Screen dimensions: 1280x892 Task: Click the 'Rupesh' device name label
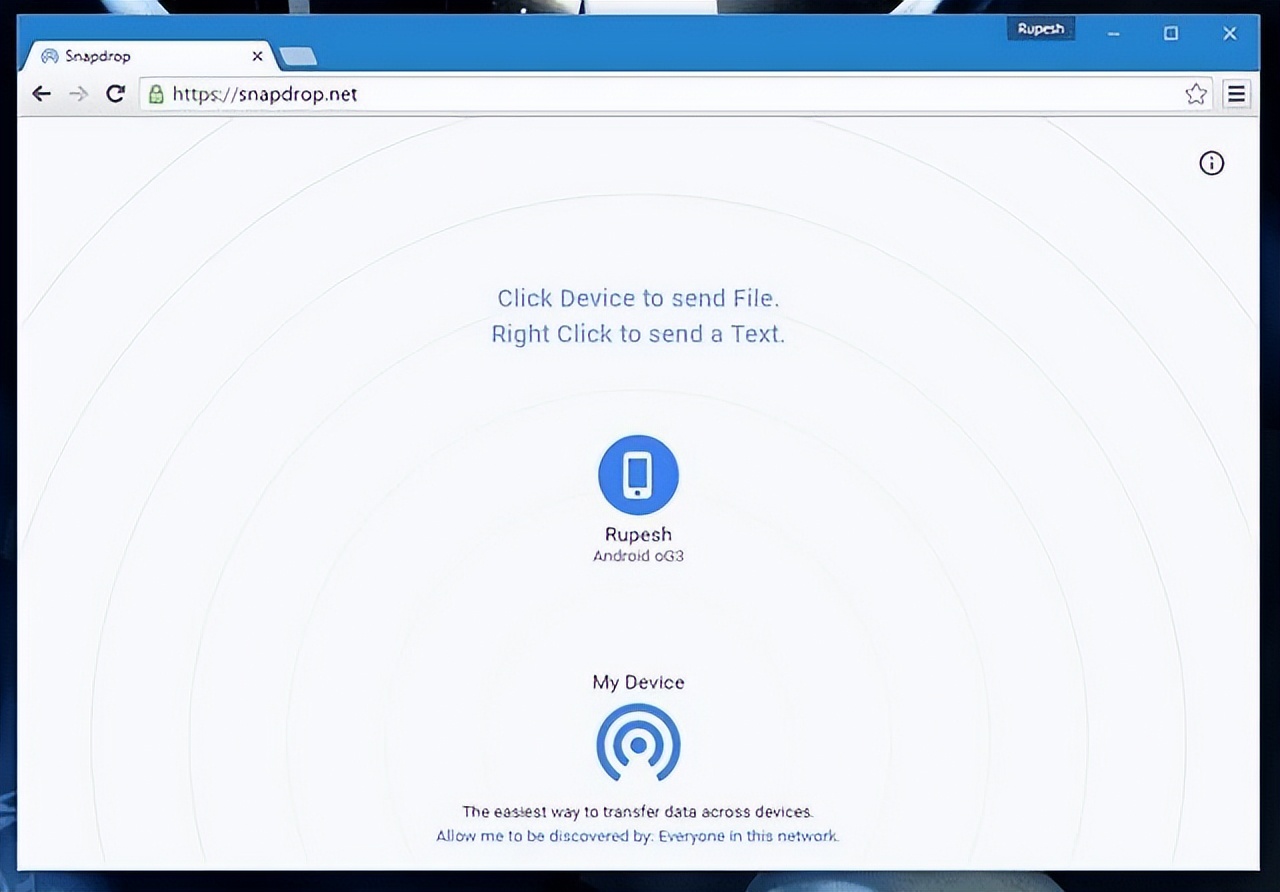click(x=638, y=534)
